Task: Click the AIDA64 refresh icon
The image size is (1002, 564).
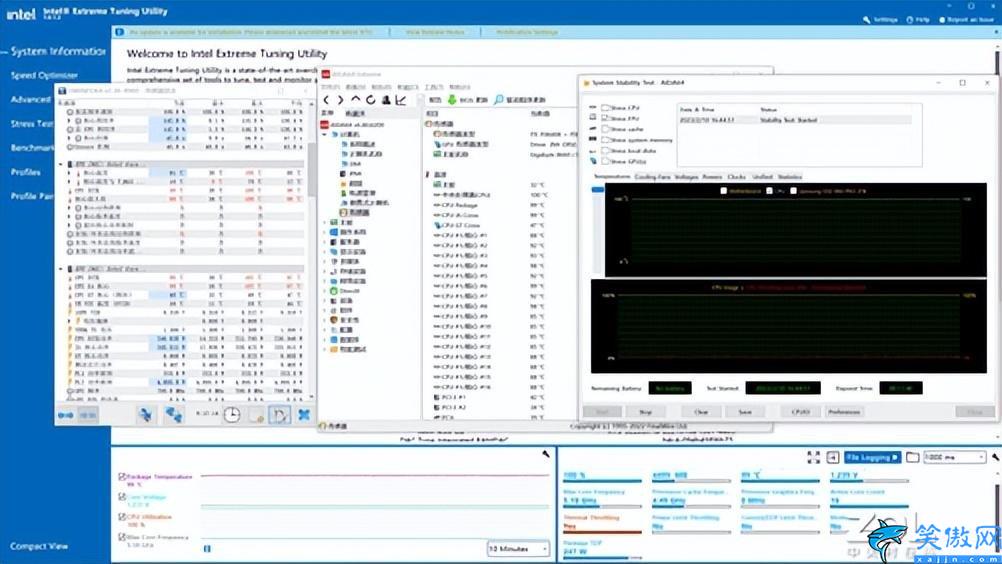Action: 371,100
